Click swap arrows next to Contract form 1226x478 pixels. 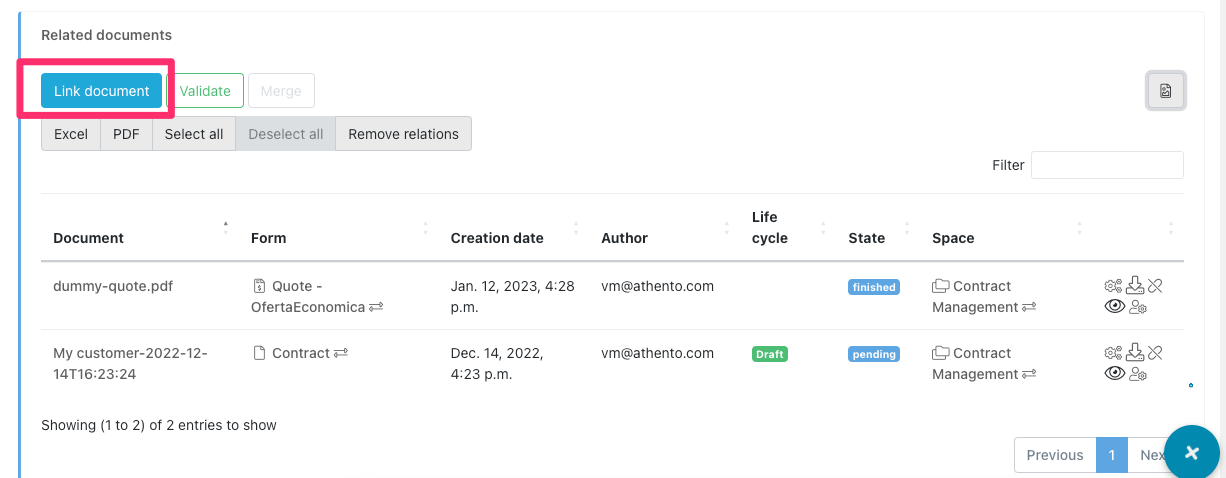click(x=341, y=353)
